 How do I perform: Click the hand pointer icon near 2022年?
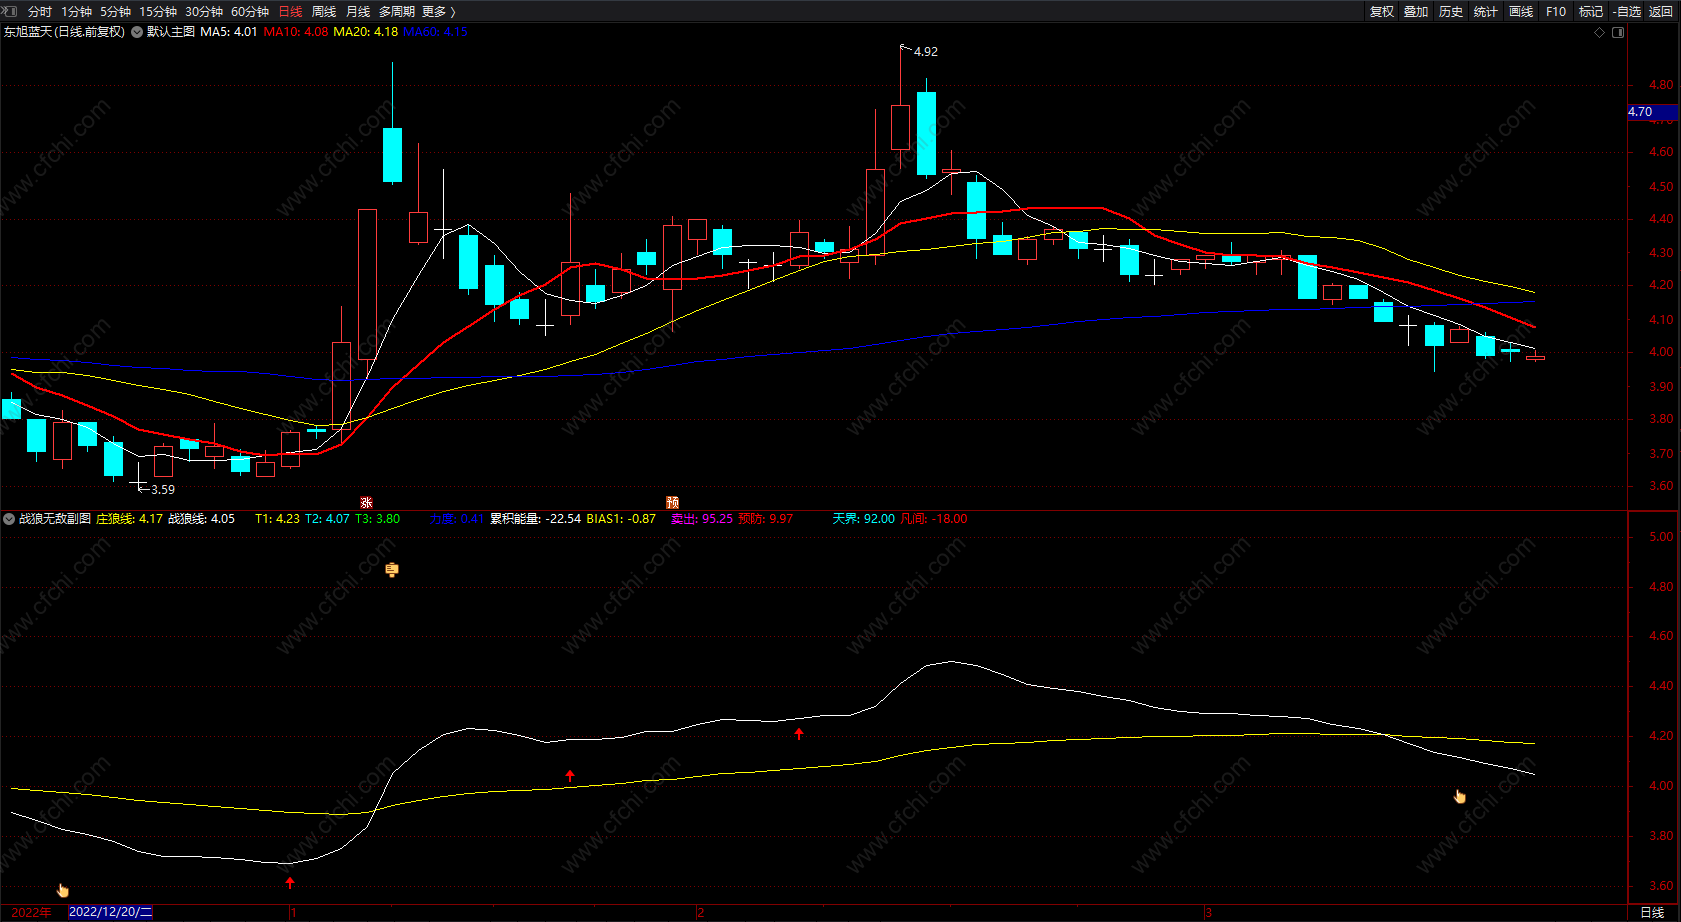pos(63,890)
